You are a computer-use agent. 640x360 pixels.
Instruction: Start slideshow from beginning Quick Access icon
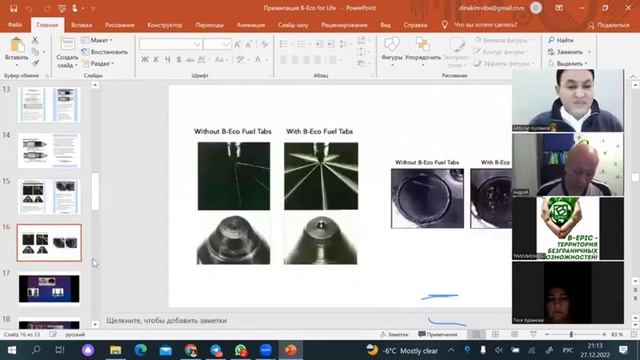(61, 8)
